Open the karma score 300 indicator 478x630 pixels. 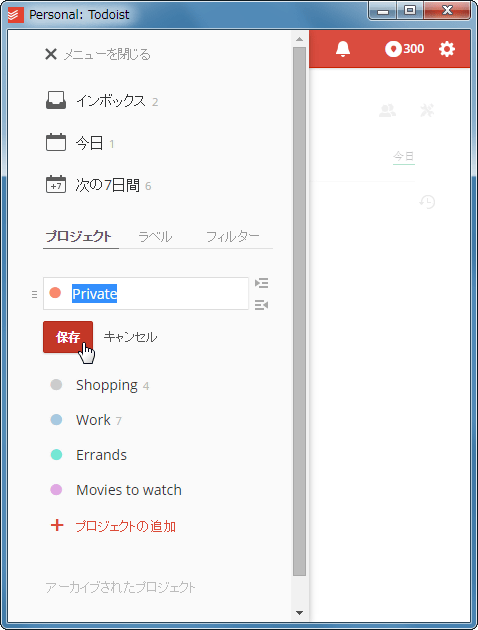[x=404, y=49]
